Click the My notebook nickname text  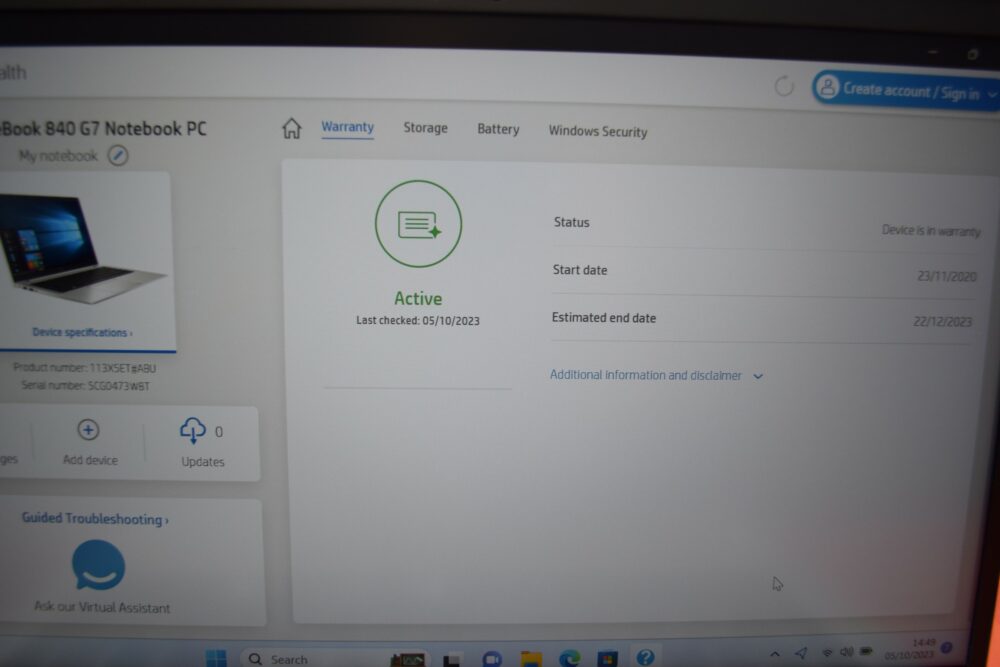(58, 156)
